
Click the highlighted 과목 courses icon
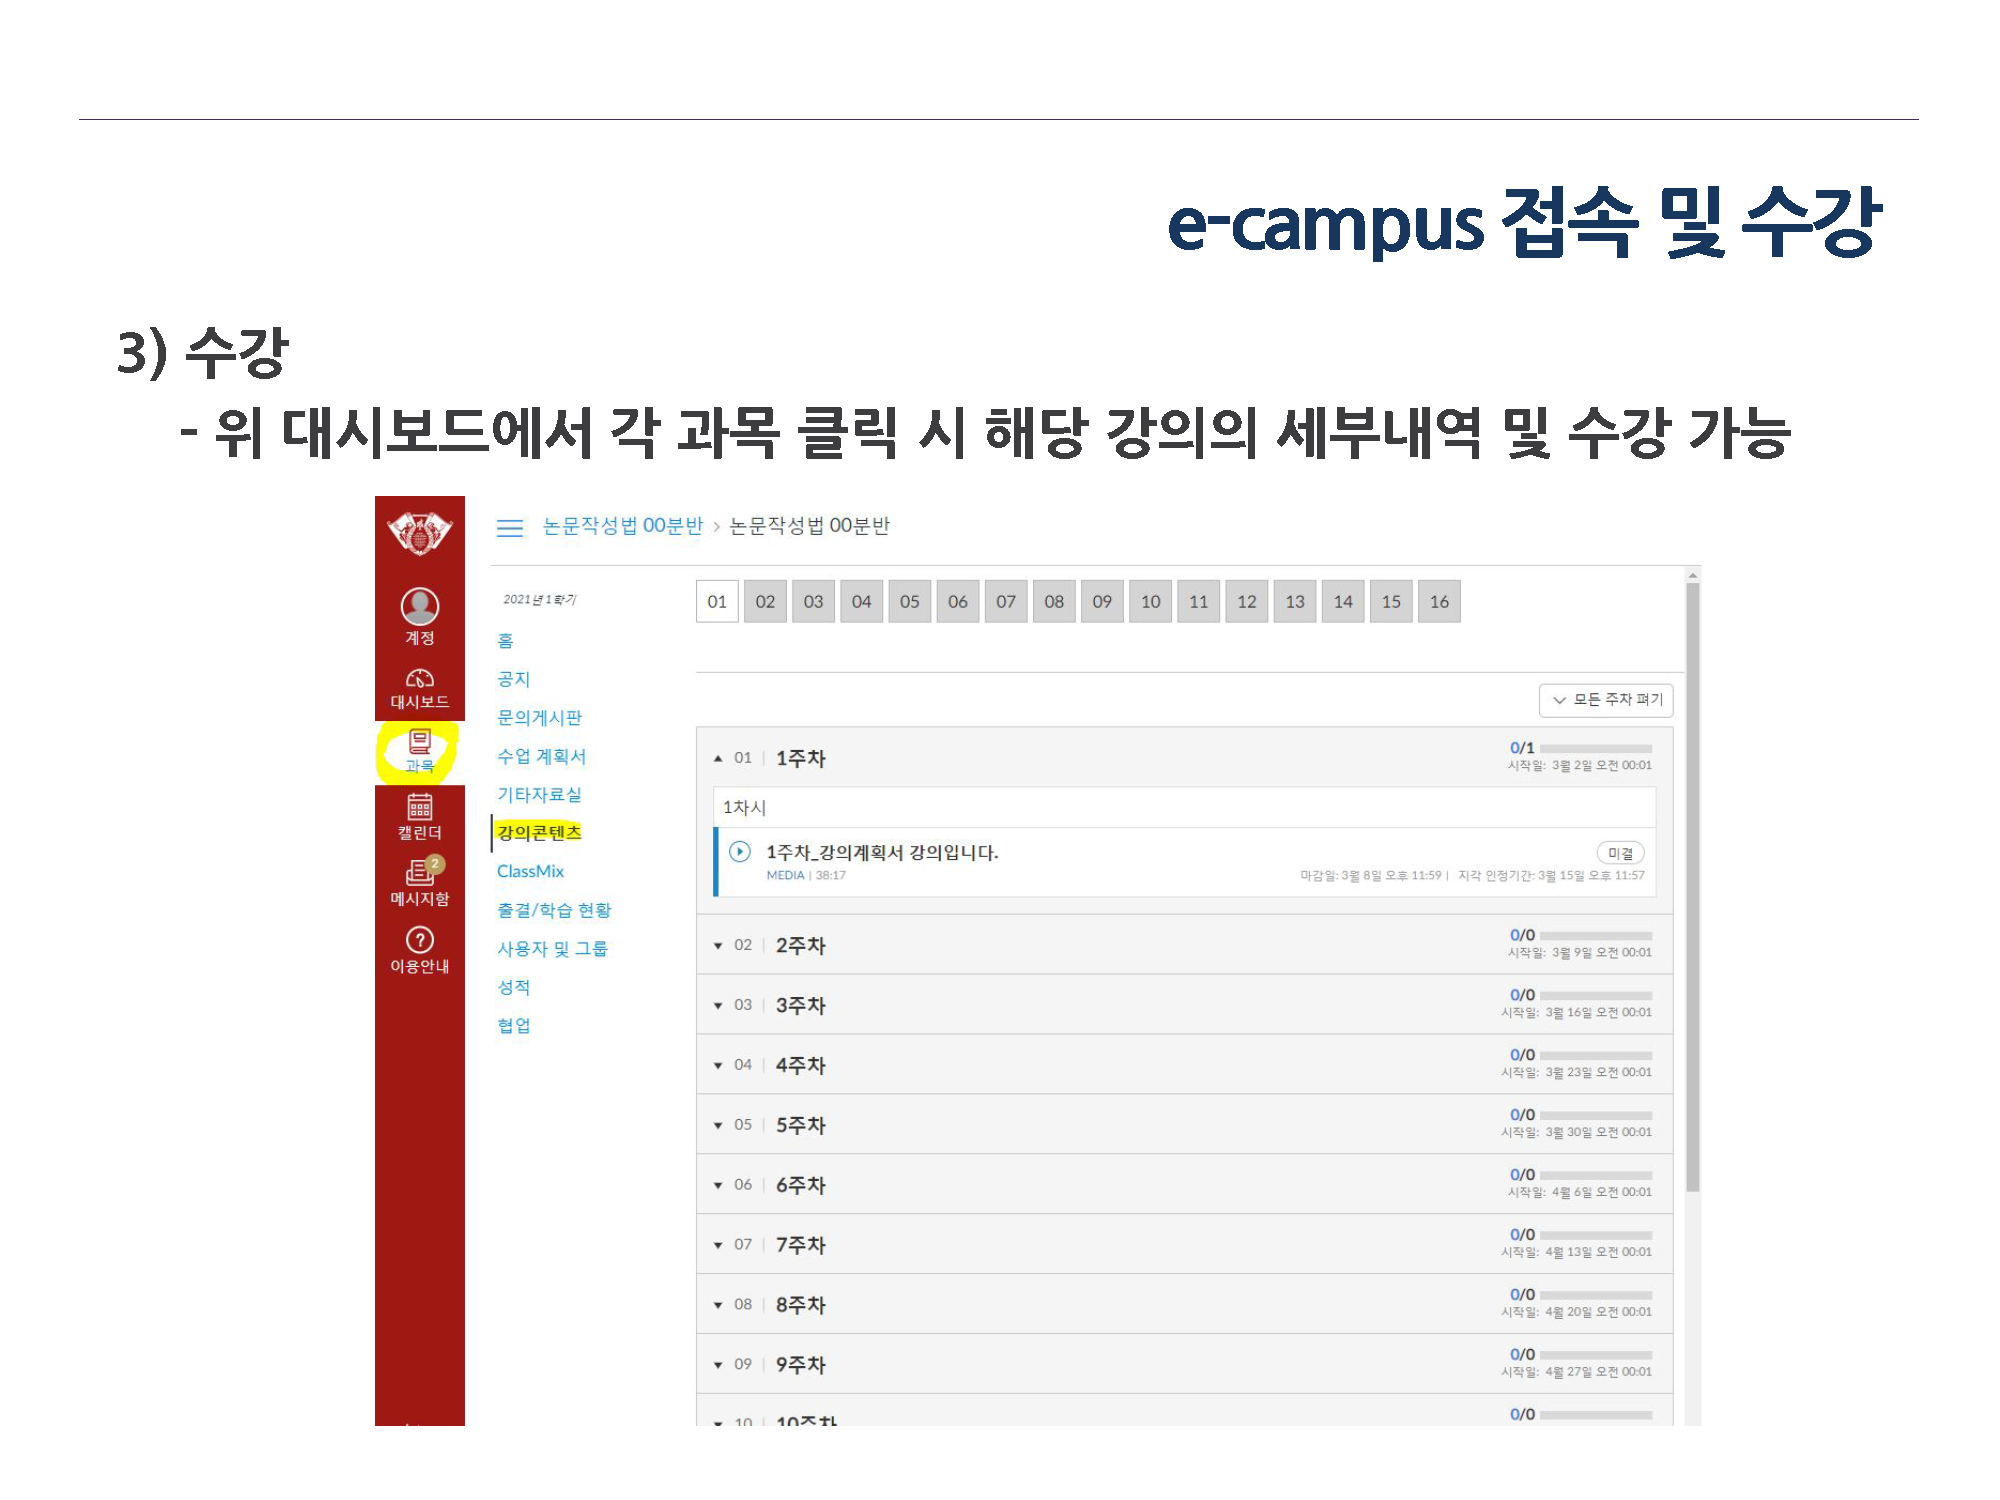419,743
